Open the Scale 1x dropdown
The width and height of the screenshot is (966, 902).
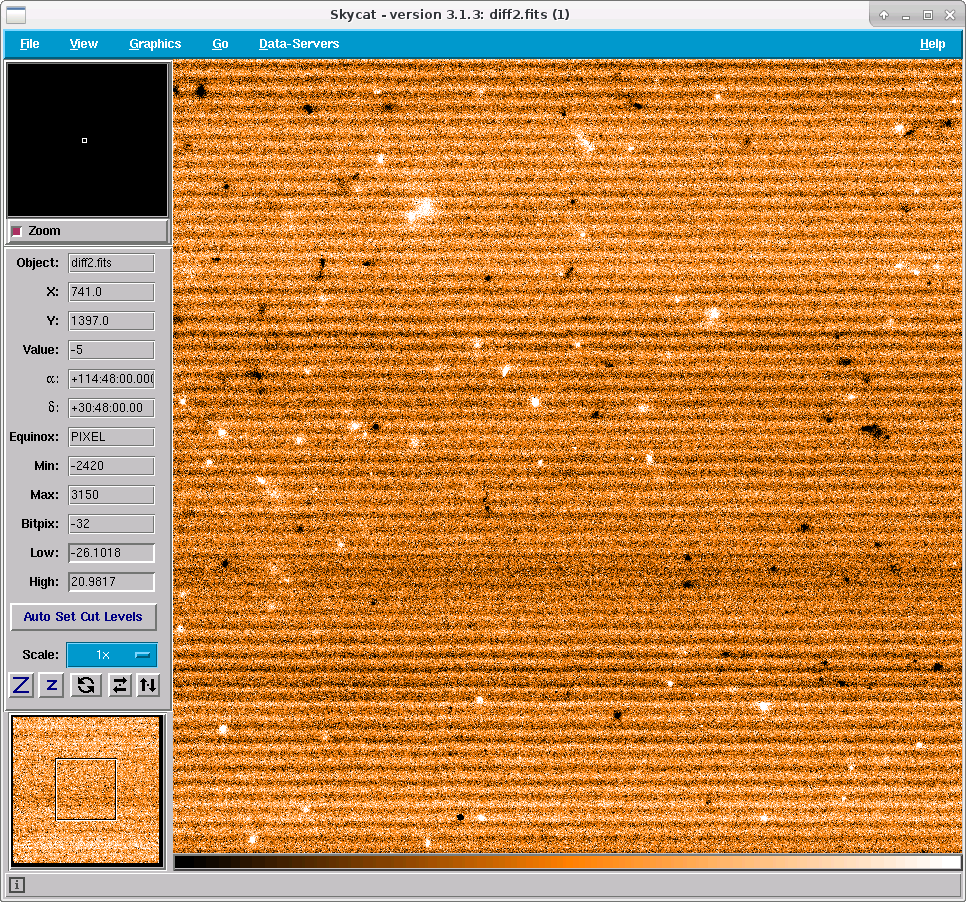point(112,654)
